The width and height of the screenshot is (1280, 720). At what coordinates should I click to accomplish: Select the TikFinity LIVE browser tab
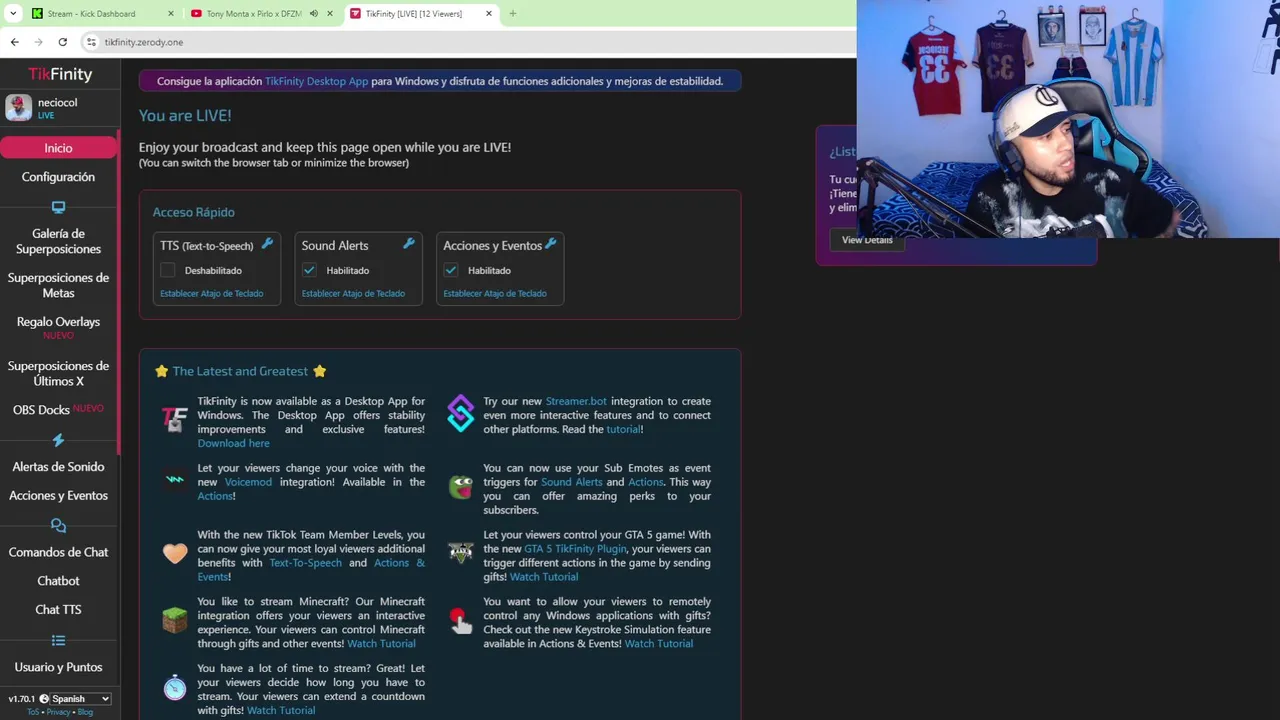point(422,14)
